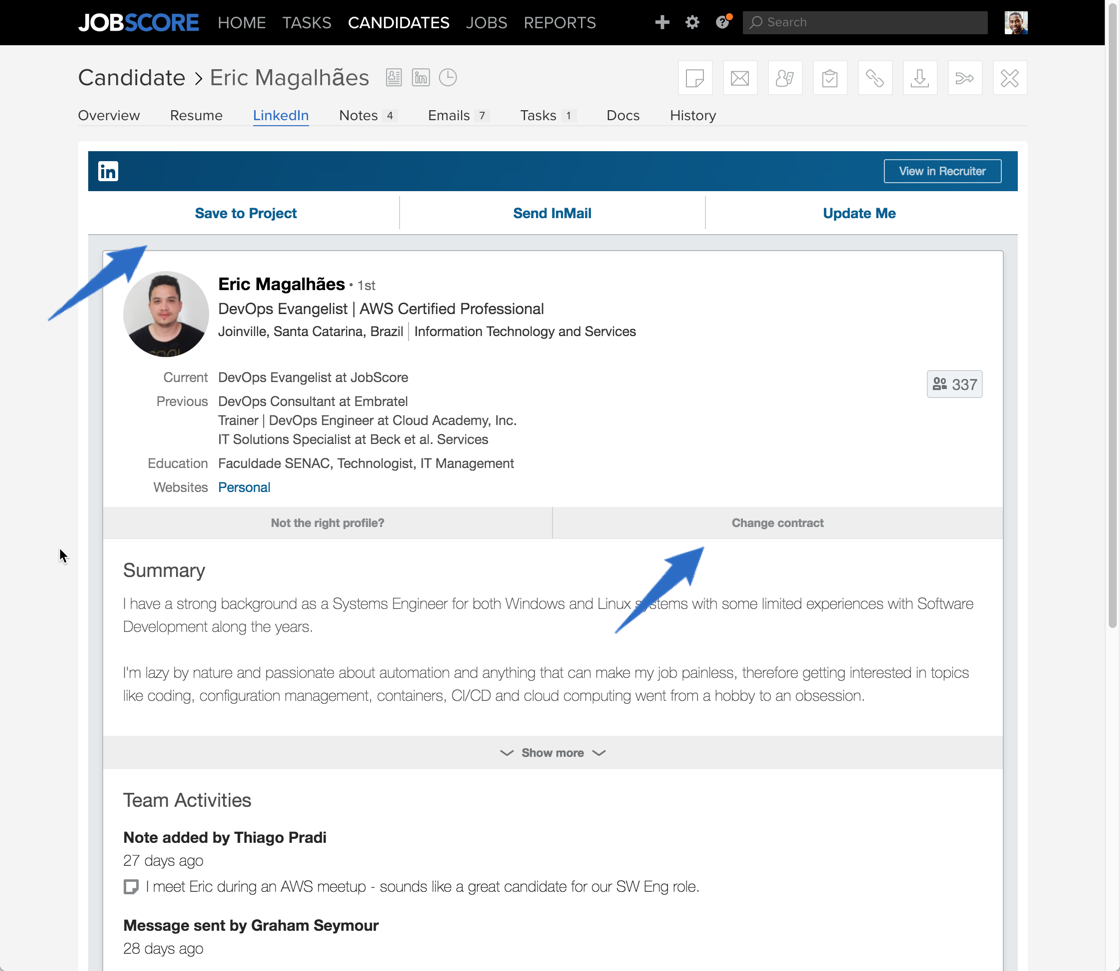Switch to the Overview tab

click(x=109, y=115)
